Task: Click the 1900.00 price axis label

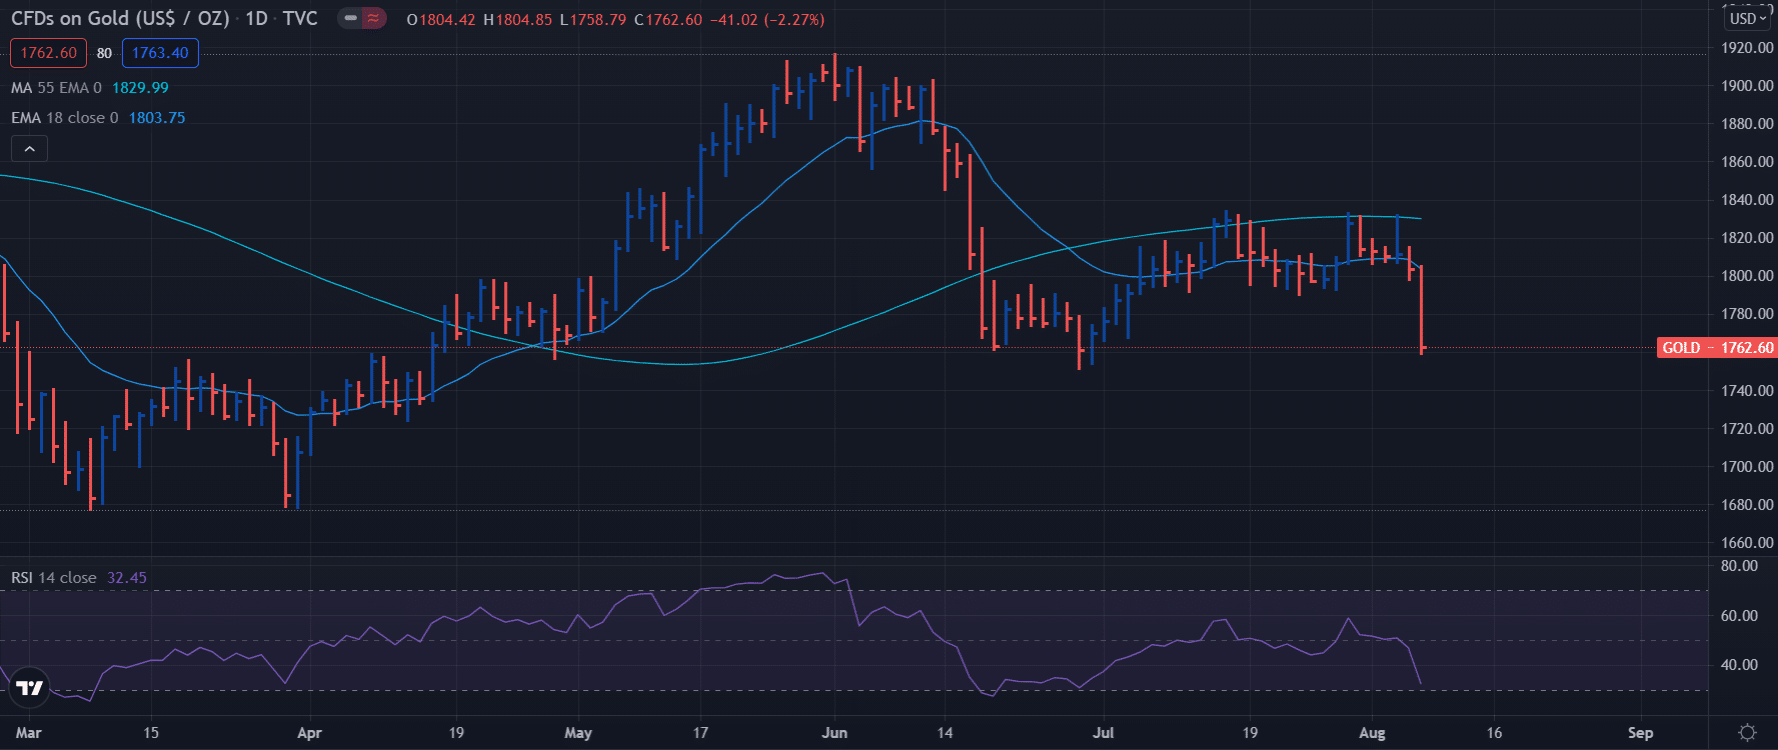Action: [x=1747, y=86]
